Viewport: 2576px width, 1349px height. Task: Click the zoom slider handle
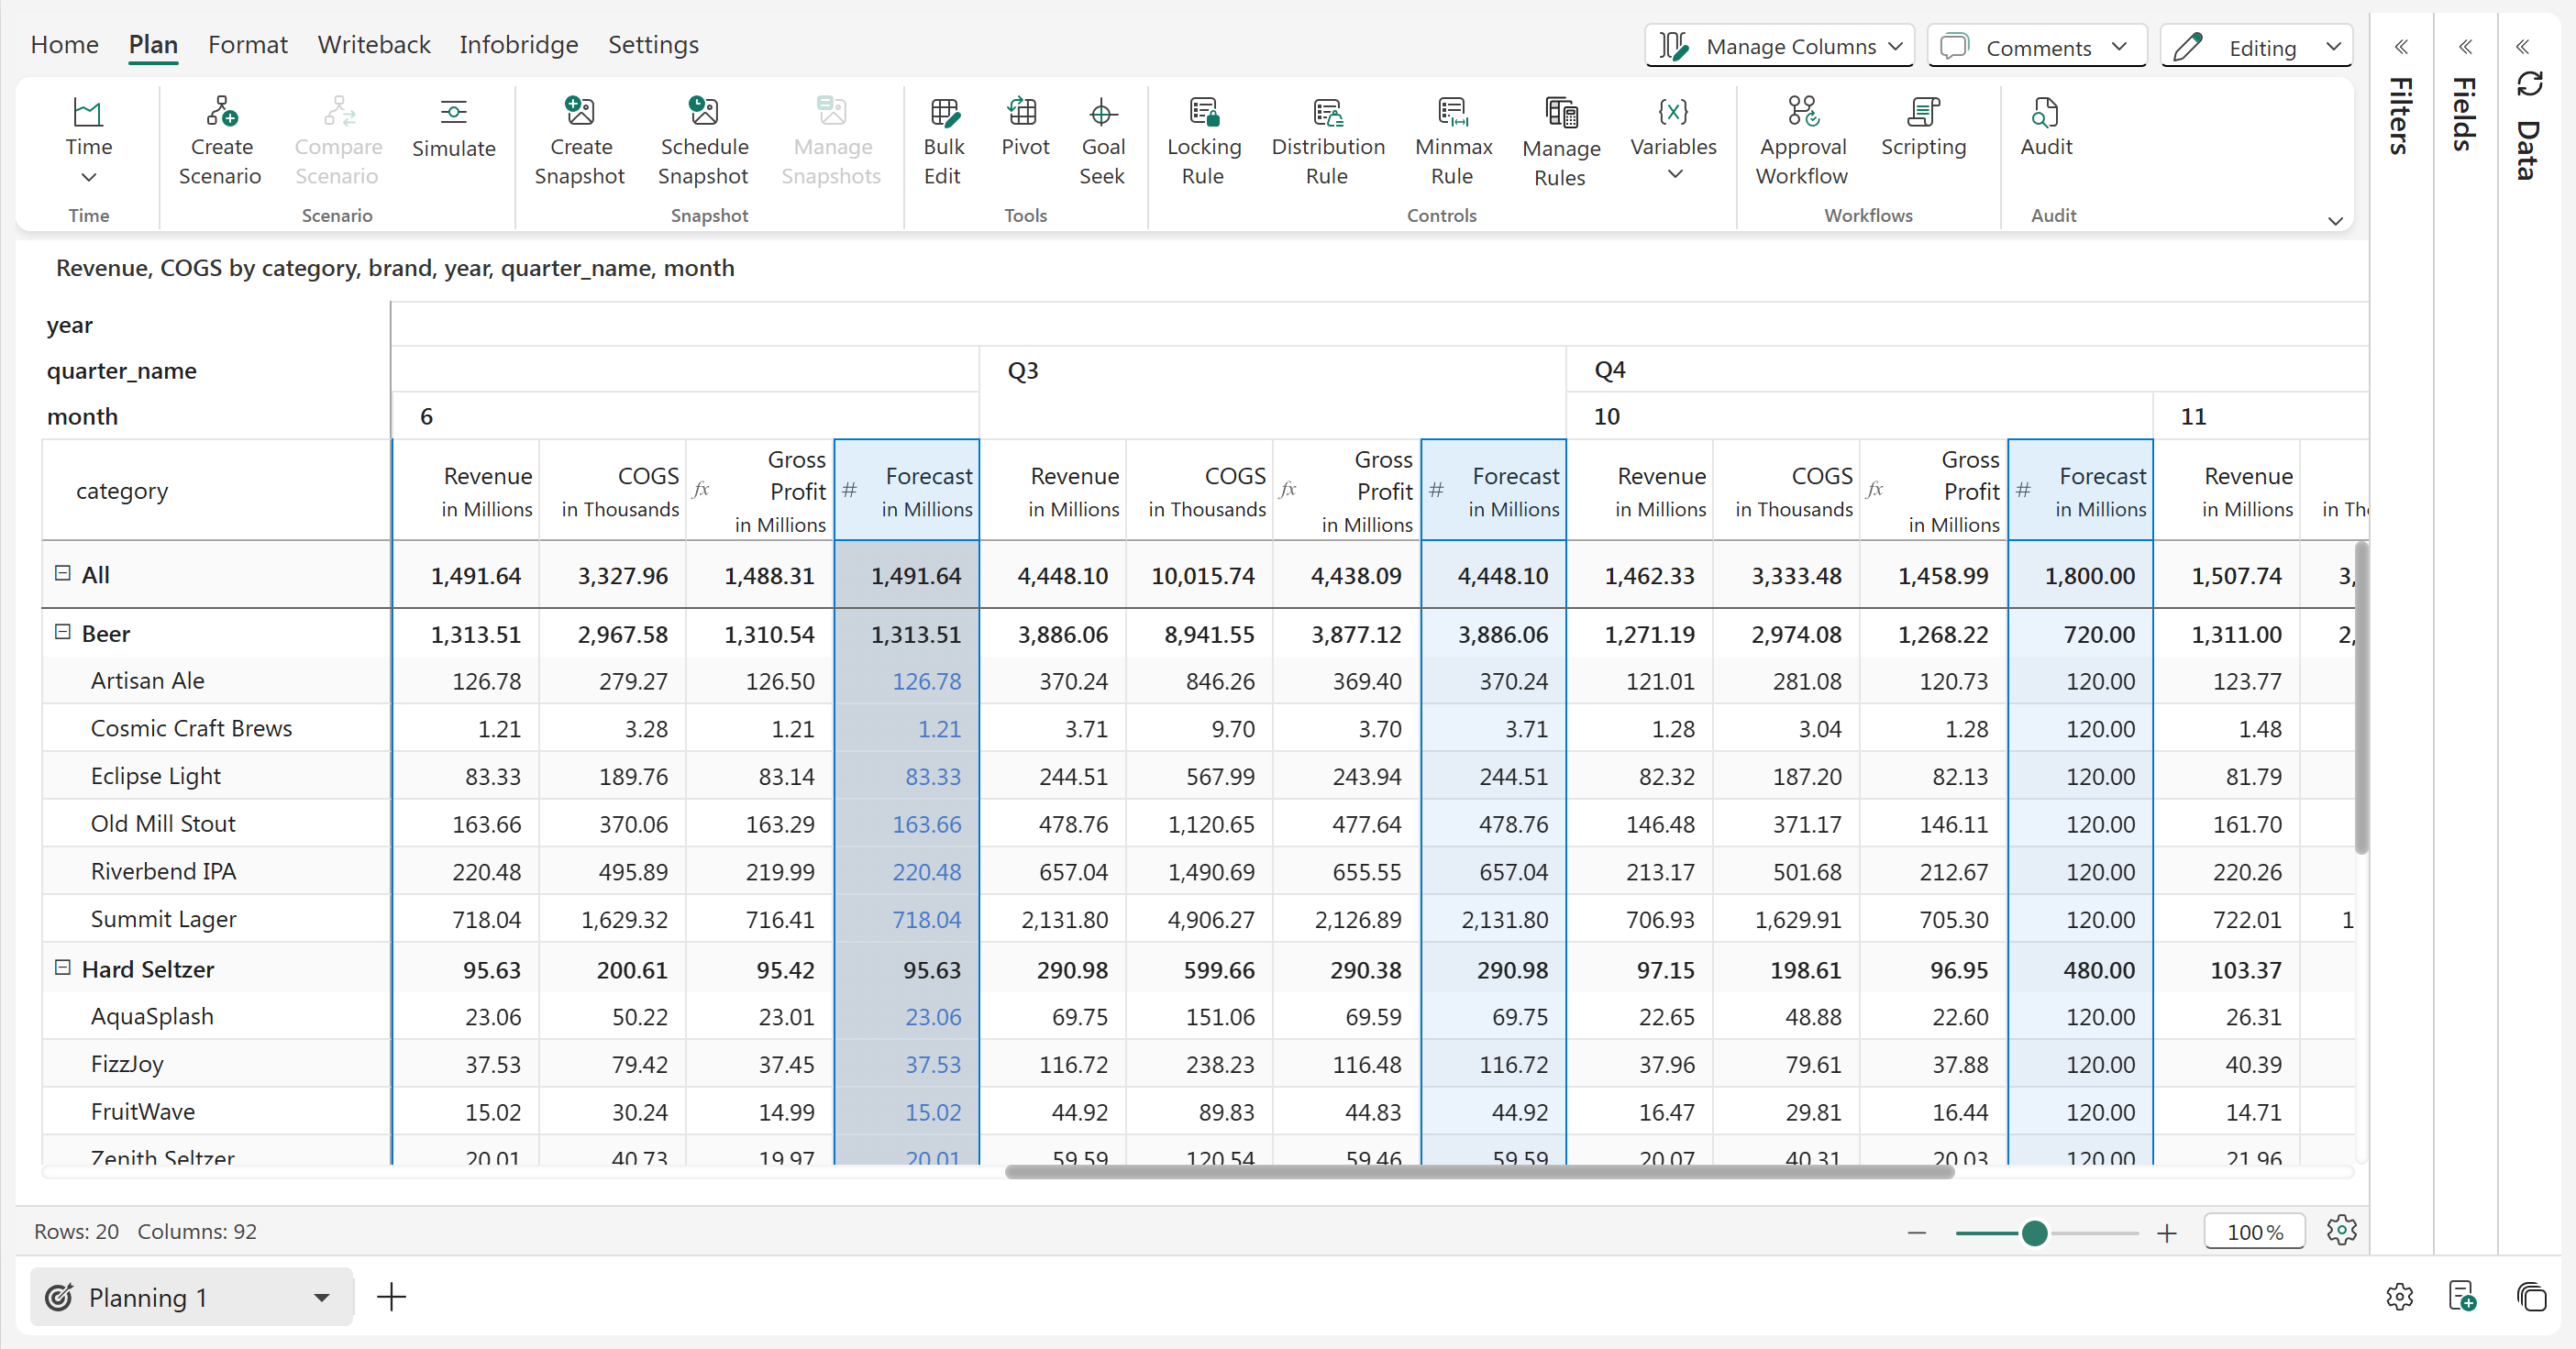click(x=2033, y=1232)
